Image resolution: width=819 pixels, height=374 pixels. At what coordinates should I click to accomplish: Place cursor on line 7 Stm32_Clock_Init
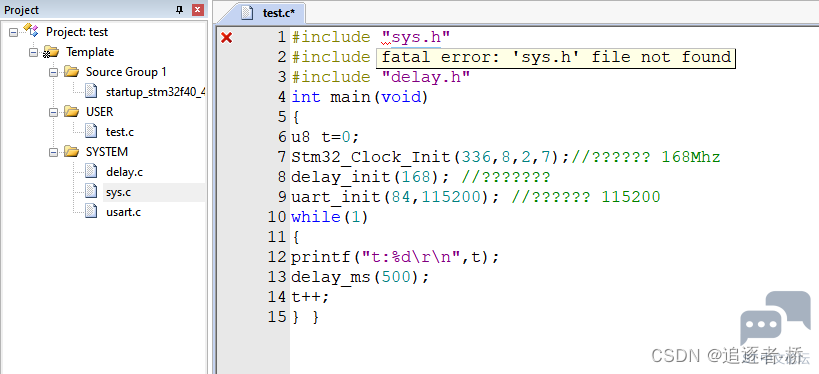372,157
